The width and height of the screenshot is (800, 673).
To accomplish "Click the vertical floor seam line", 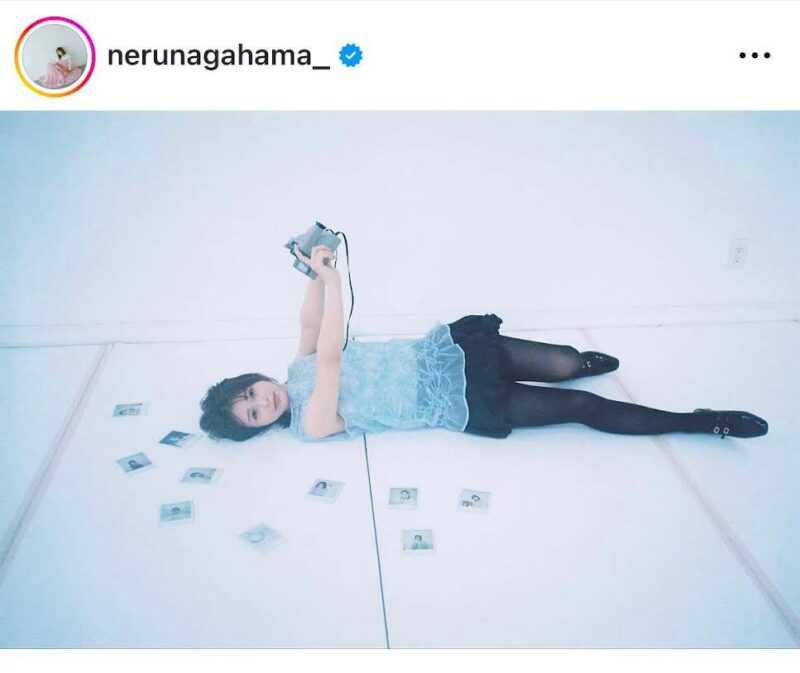I will point(376,541).
